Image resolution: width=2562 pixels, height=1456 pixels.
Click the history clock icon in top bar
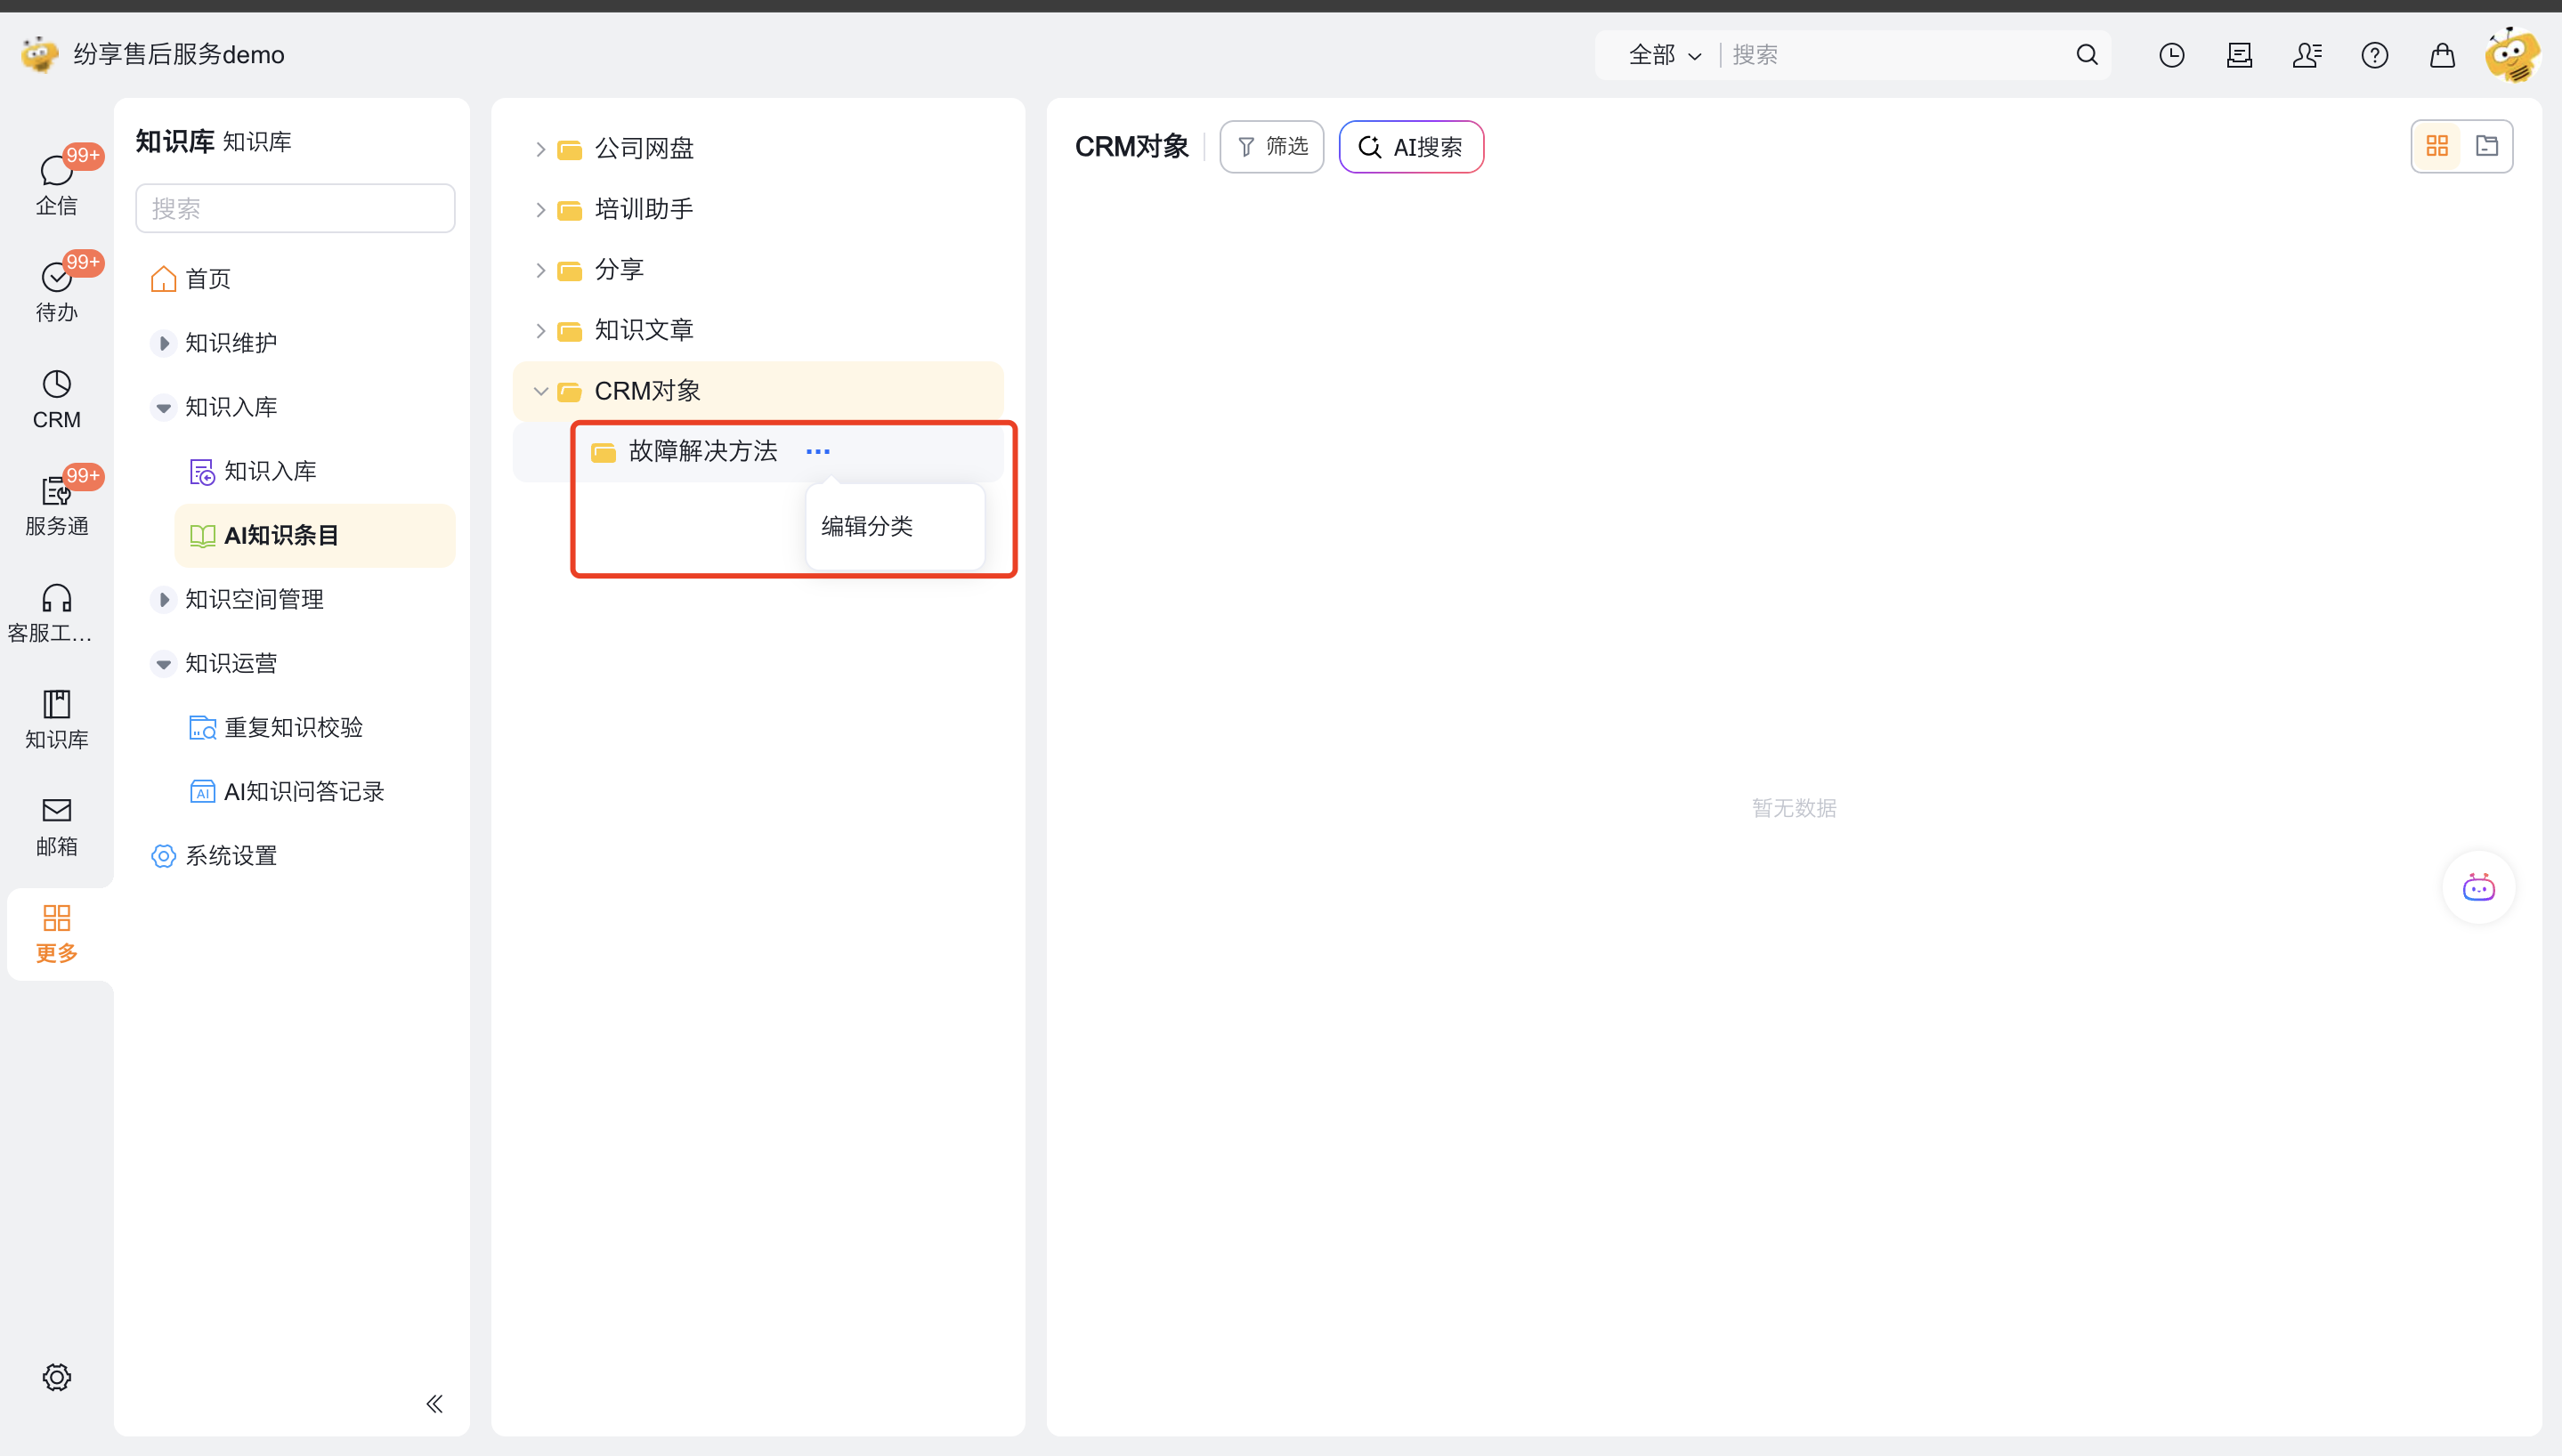coord(2171,55)
